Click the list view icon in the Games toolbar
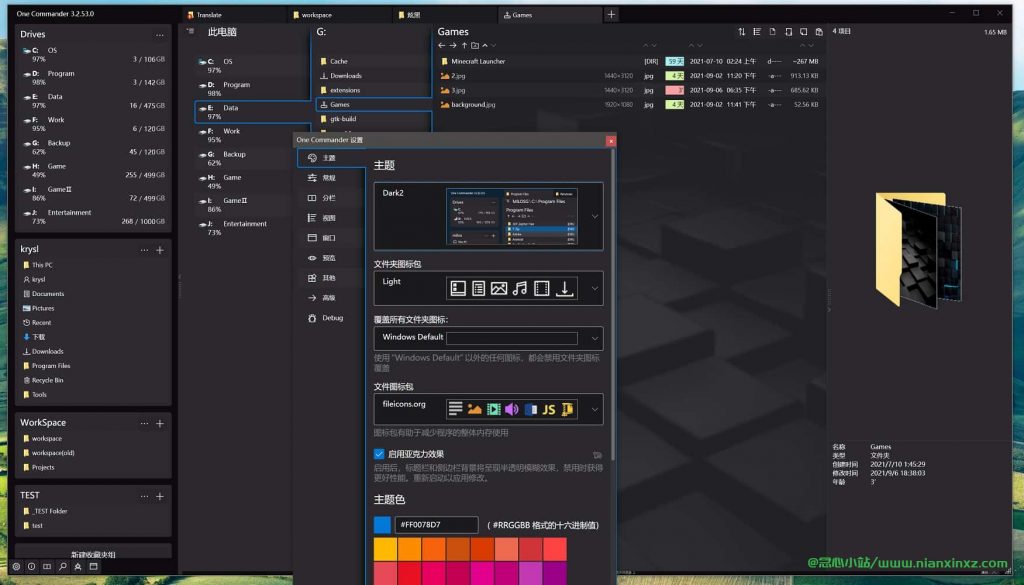Viewport: 1024px width, 585px height. coord(757,31)
